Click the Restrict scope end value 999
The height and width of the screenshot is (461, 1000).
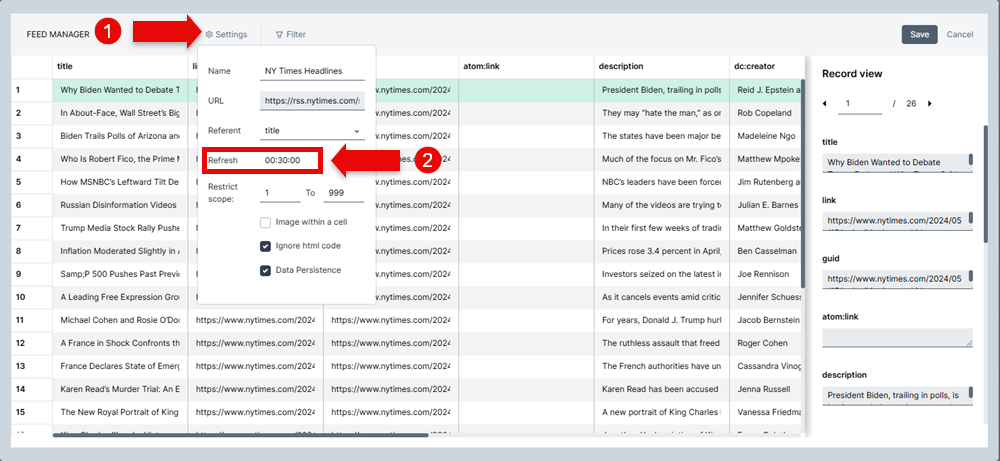[344, 193]
